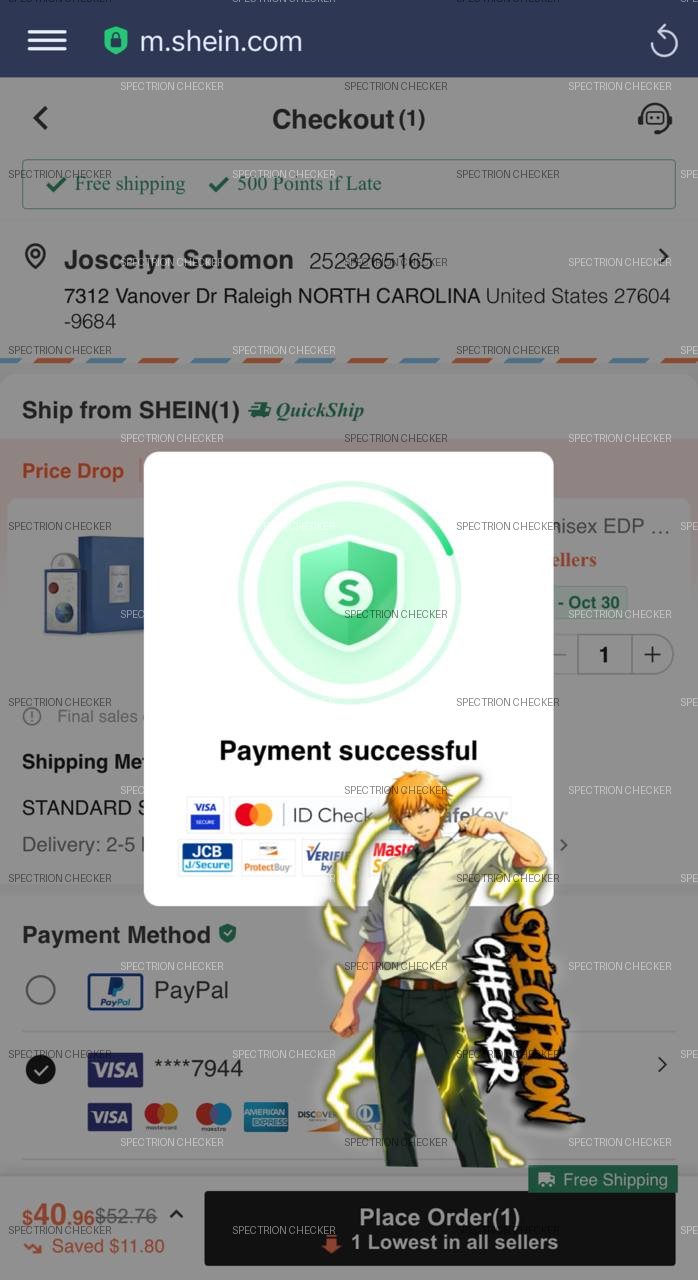Tap the Final sales info icon
This screenshot has height=1280, width=698.
pos(32,716)
